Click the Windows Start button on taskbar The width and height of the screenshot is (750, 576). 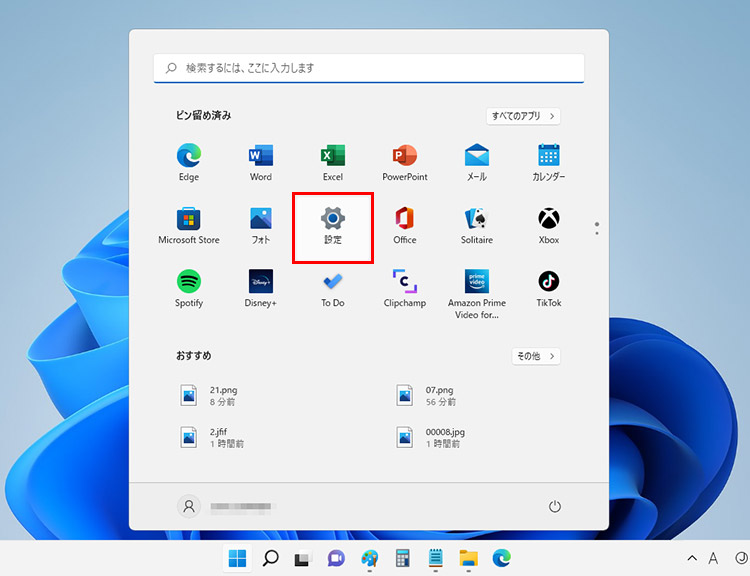(238, 558)
